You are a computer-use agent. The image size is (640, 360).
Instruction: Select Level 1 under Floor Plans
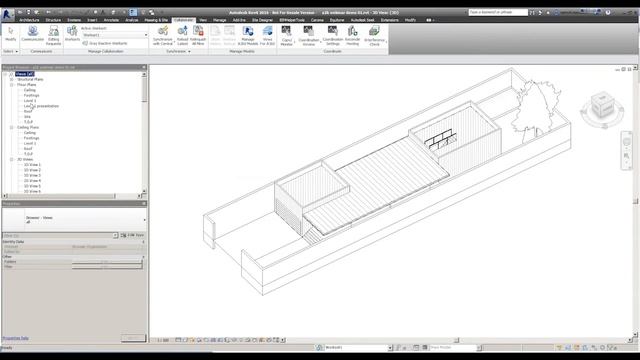coord(30,101)
